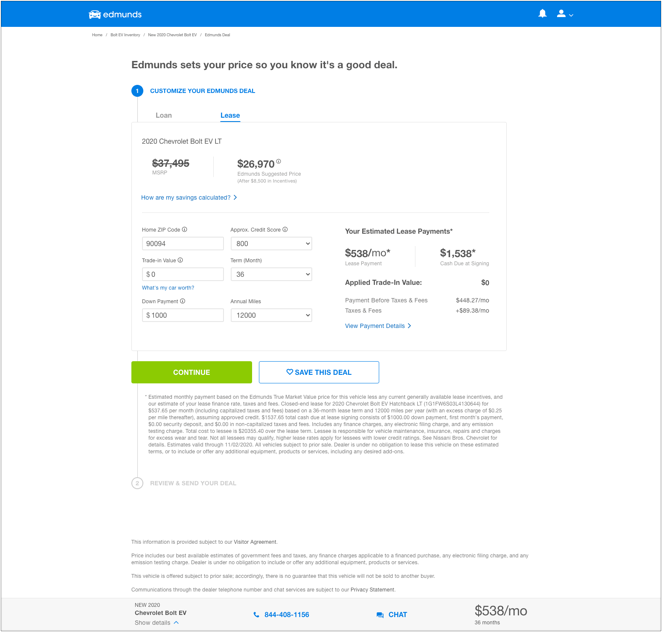Open What's my car worth link
The image size is (662, 632).
pyautogui.click(x=168, y=288)
